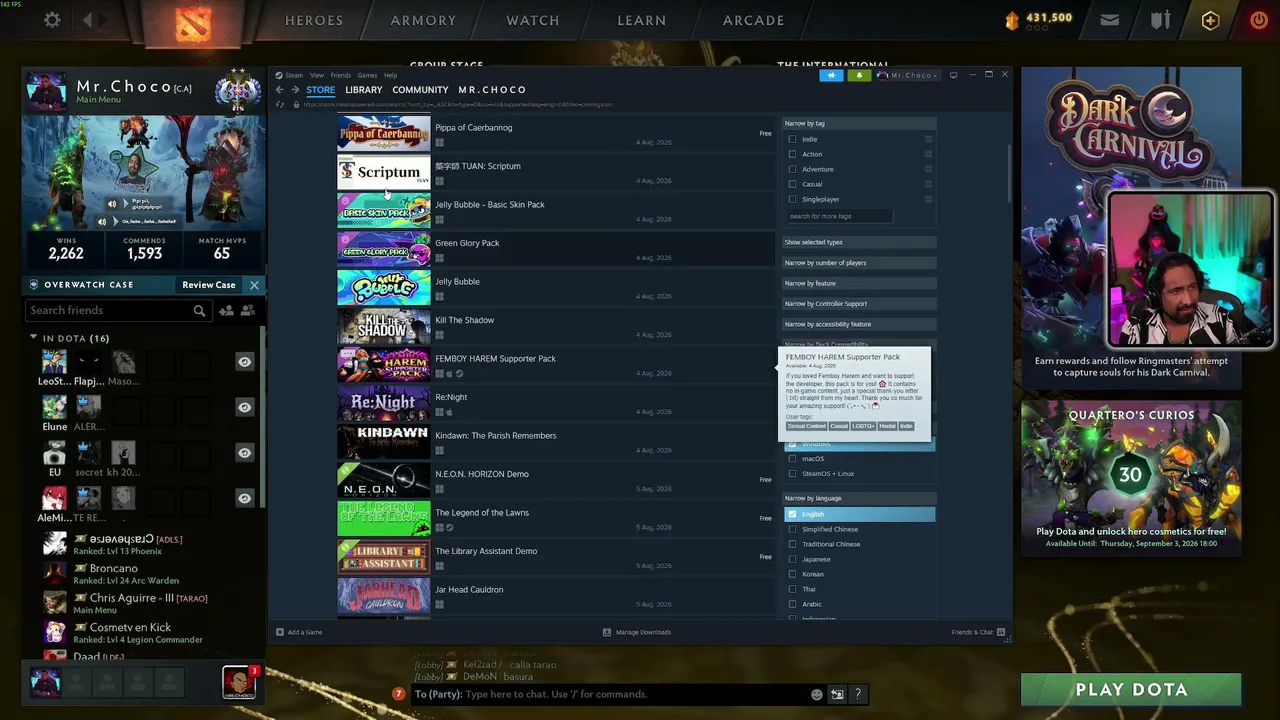Screen dimensions: 1280x720
Task: Open the chat emoticon picker
Action: tap(817, 694)
